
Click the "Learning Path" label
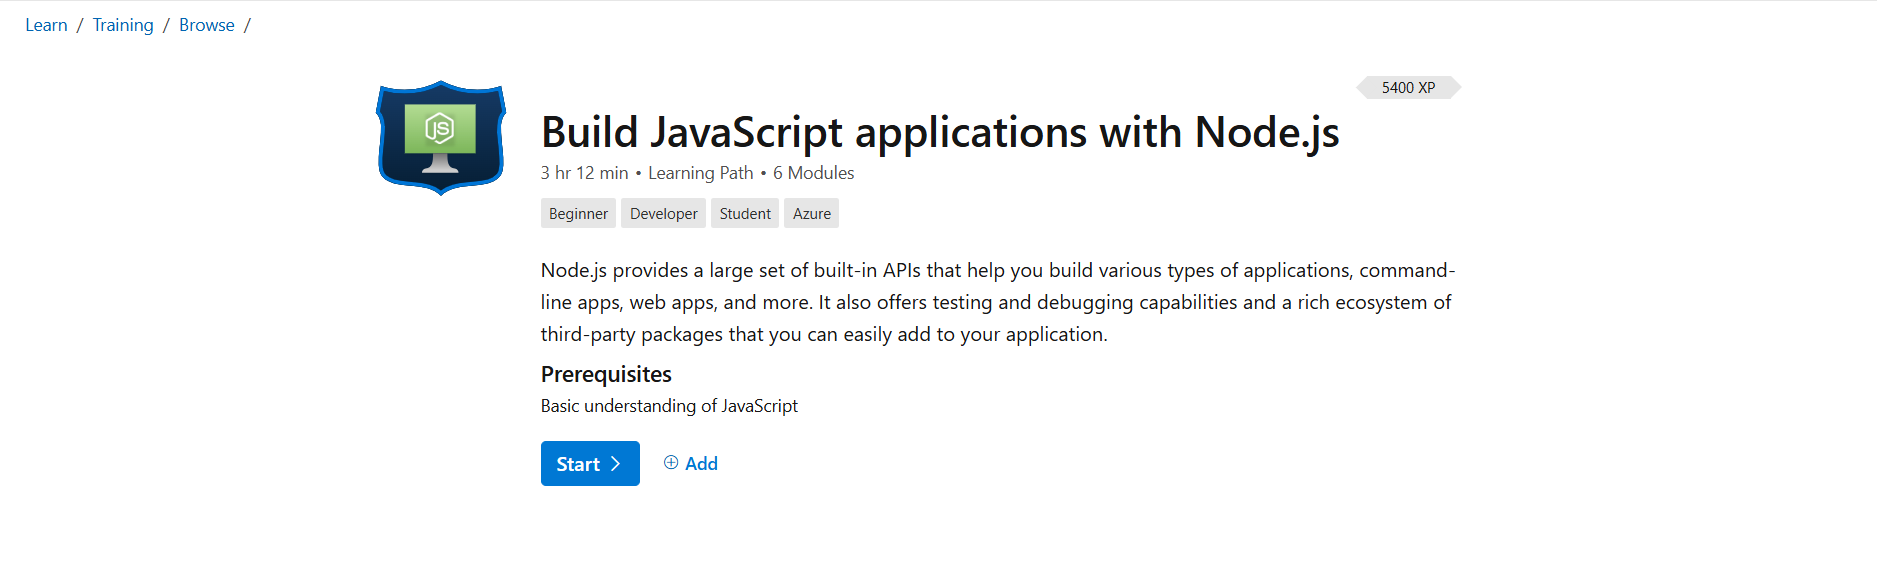point(700,173)
